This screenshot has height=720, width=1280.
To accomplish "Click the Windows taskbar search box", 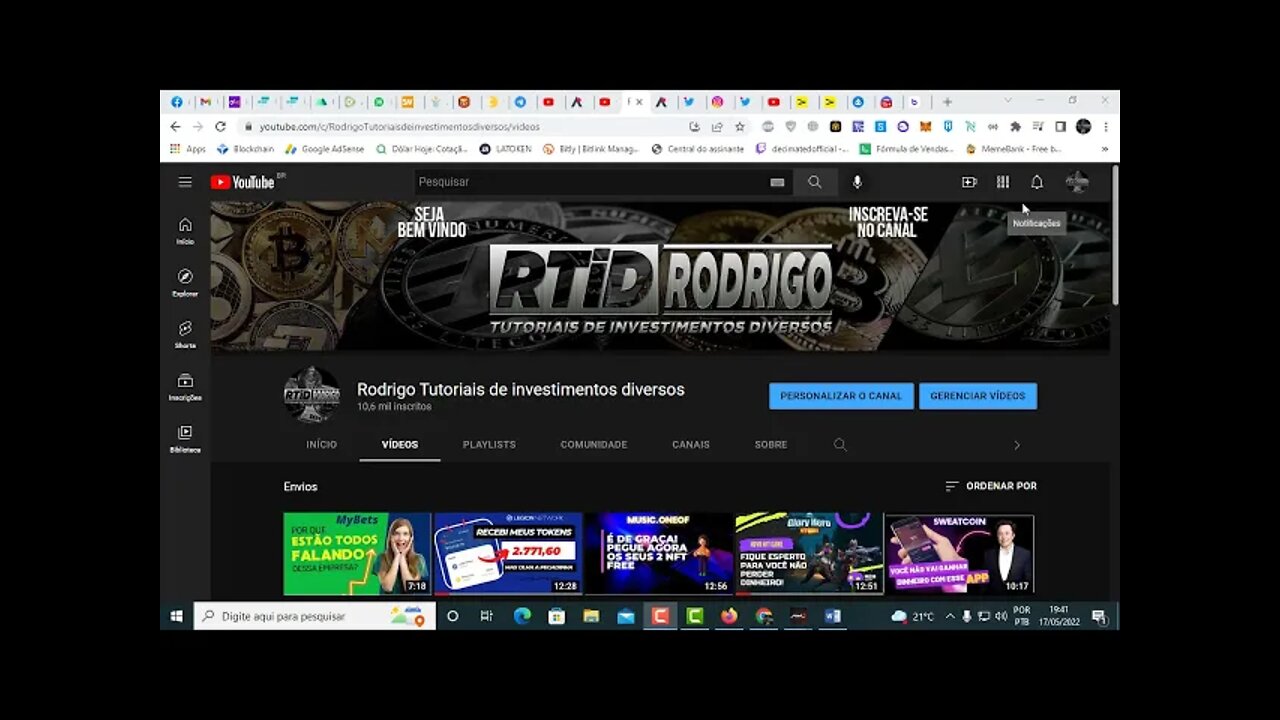I will pos(315,616).
